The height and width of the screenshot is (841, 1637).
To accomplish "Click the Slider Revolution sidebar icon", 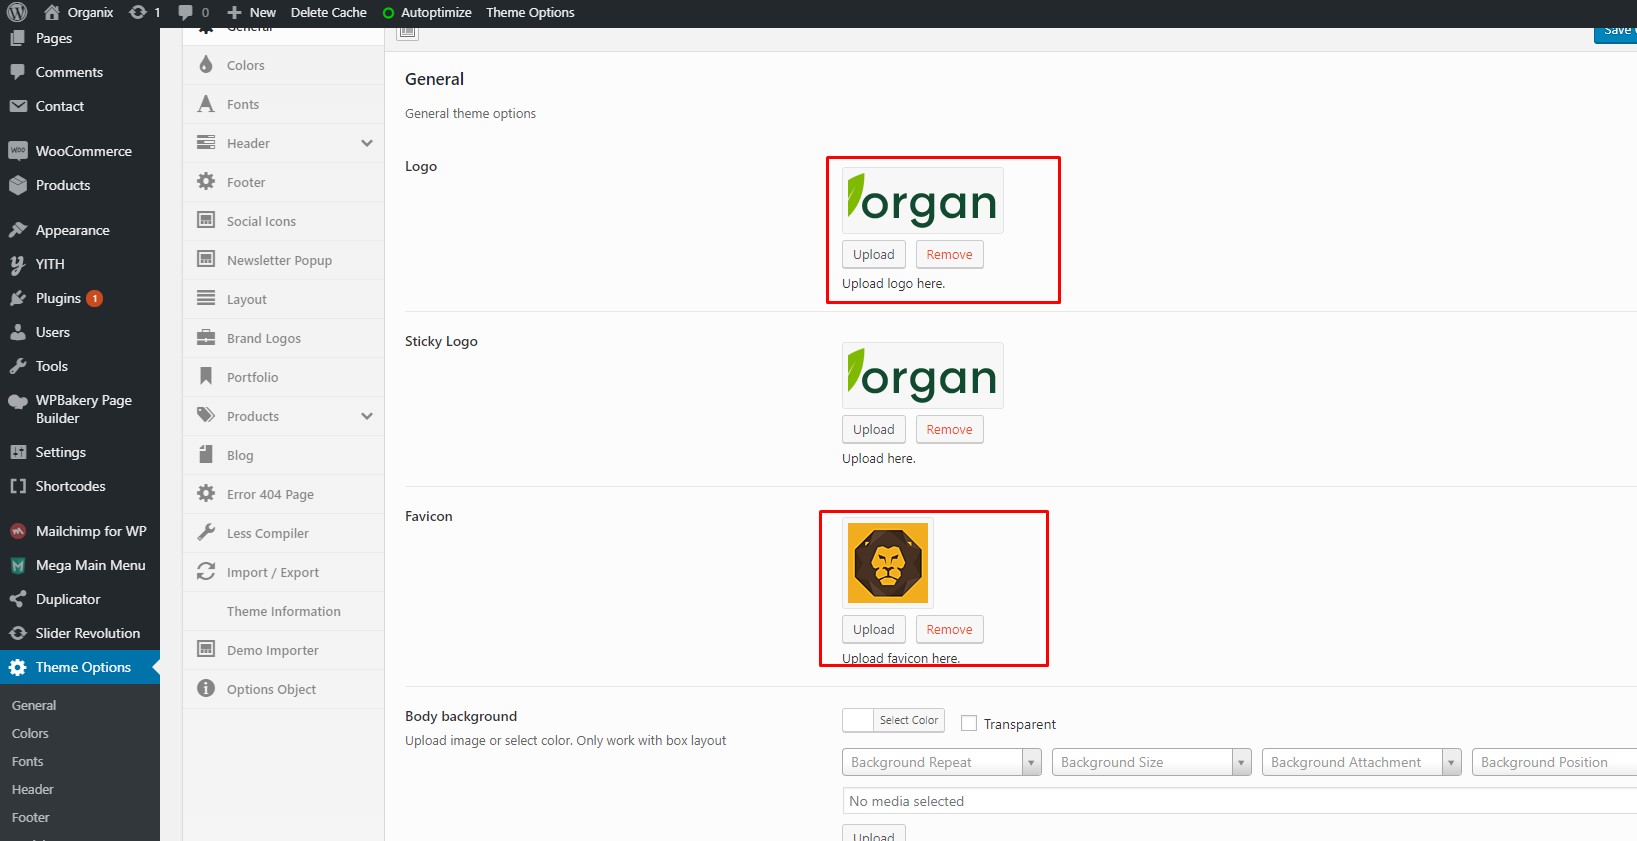I will 18,633.
